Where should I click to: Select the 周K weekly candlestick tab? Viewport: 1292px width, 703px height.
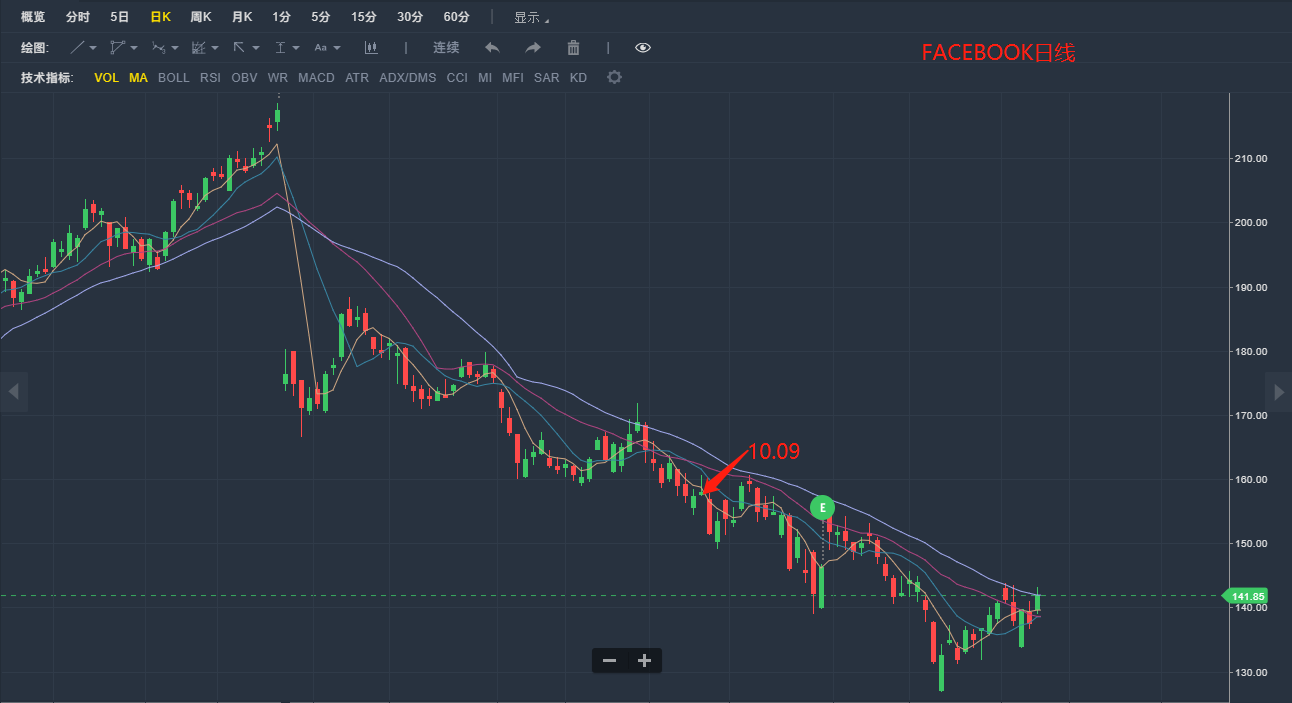pyautogui.click(x=201, y=17)
